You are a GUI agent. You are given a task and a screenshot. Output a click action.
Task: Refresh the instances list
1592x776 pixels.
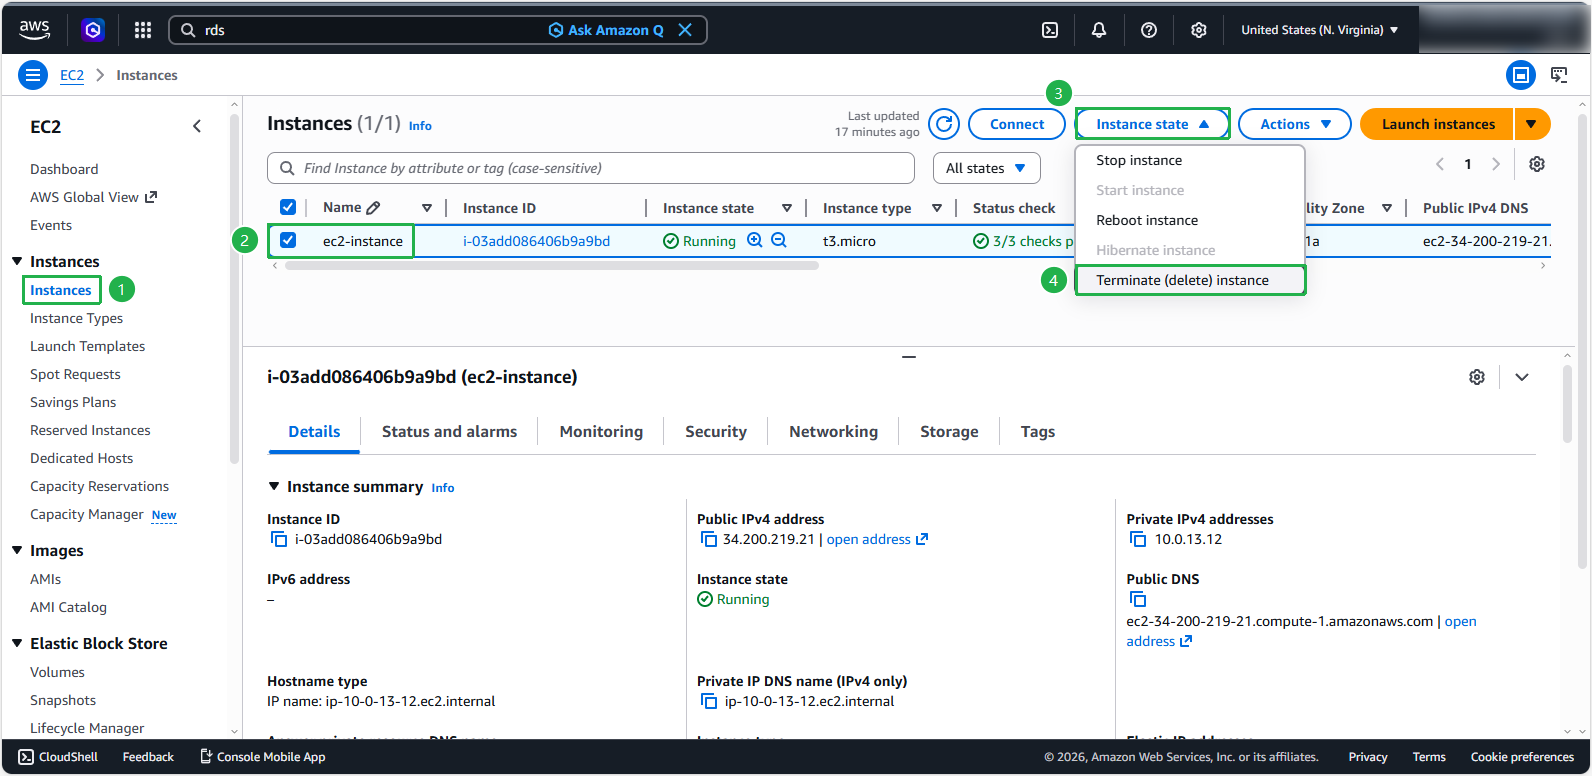pos(944,124)
